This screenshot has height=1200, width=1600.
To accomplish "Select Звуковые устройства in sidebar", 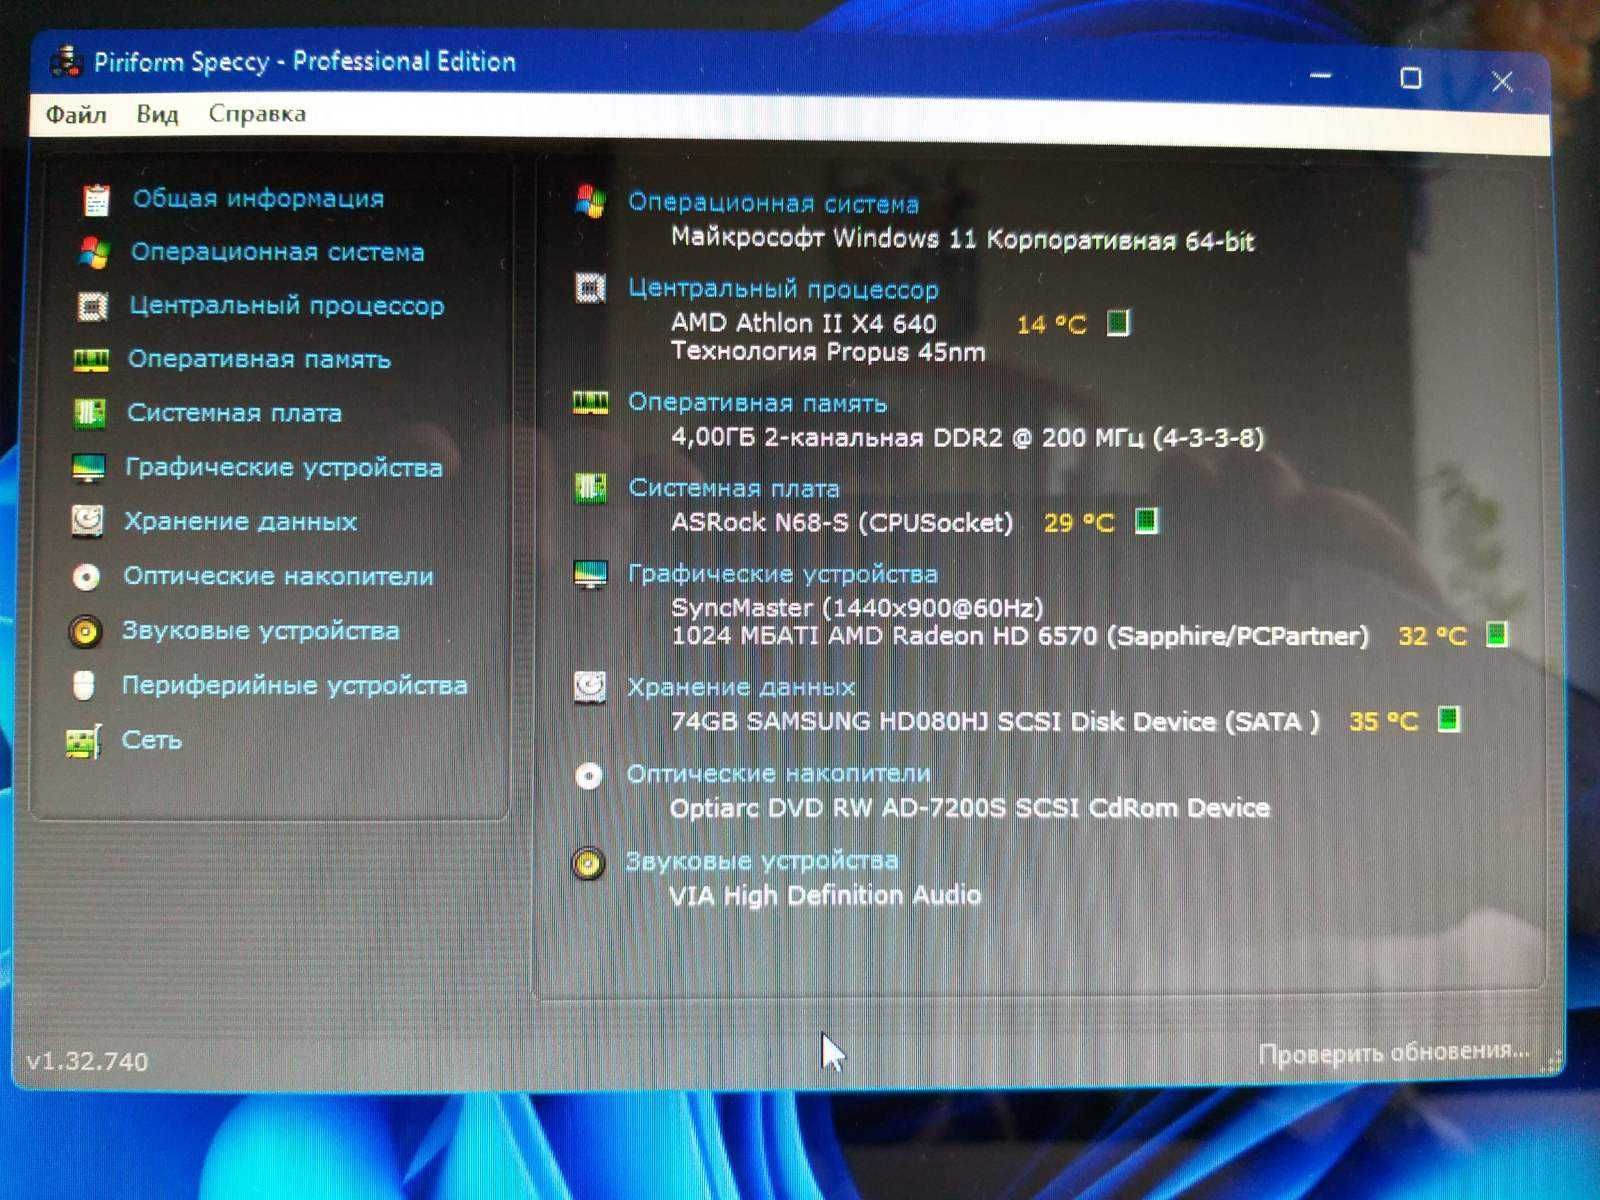I will pyautogui.click(x=260, y=631).
